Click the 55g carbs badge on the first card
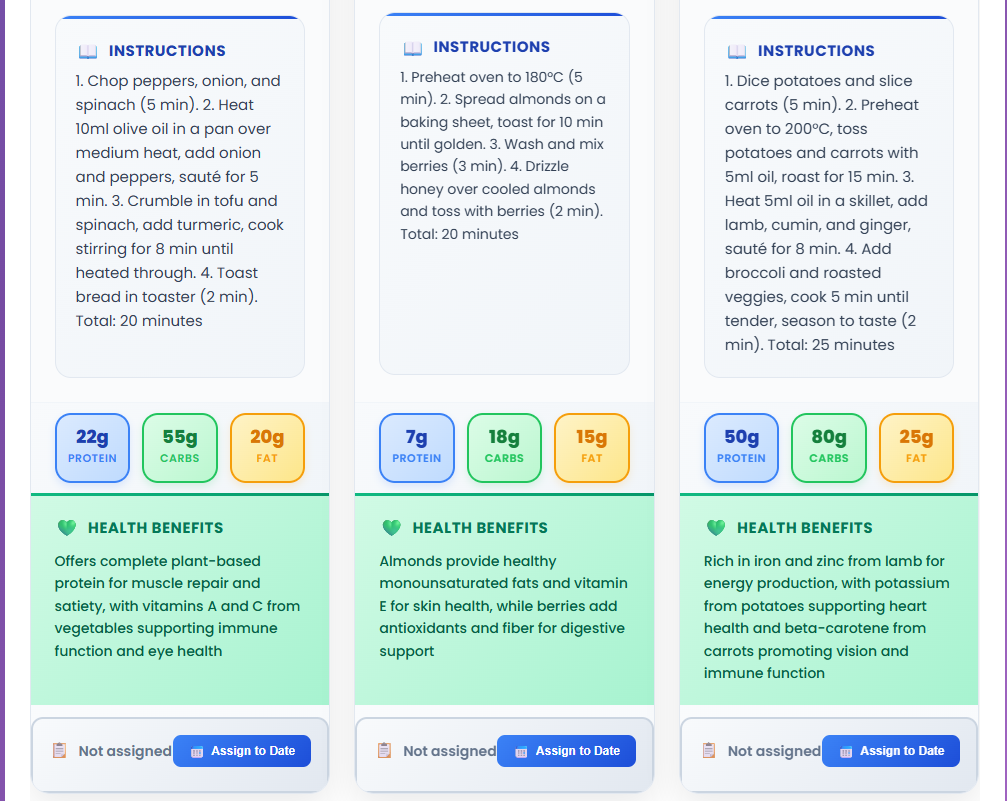The width and height of the screenshot is (1007, 801). pyautogui.click(x=179, y=448)
